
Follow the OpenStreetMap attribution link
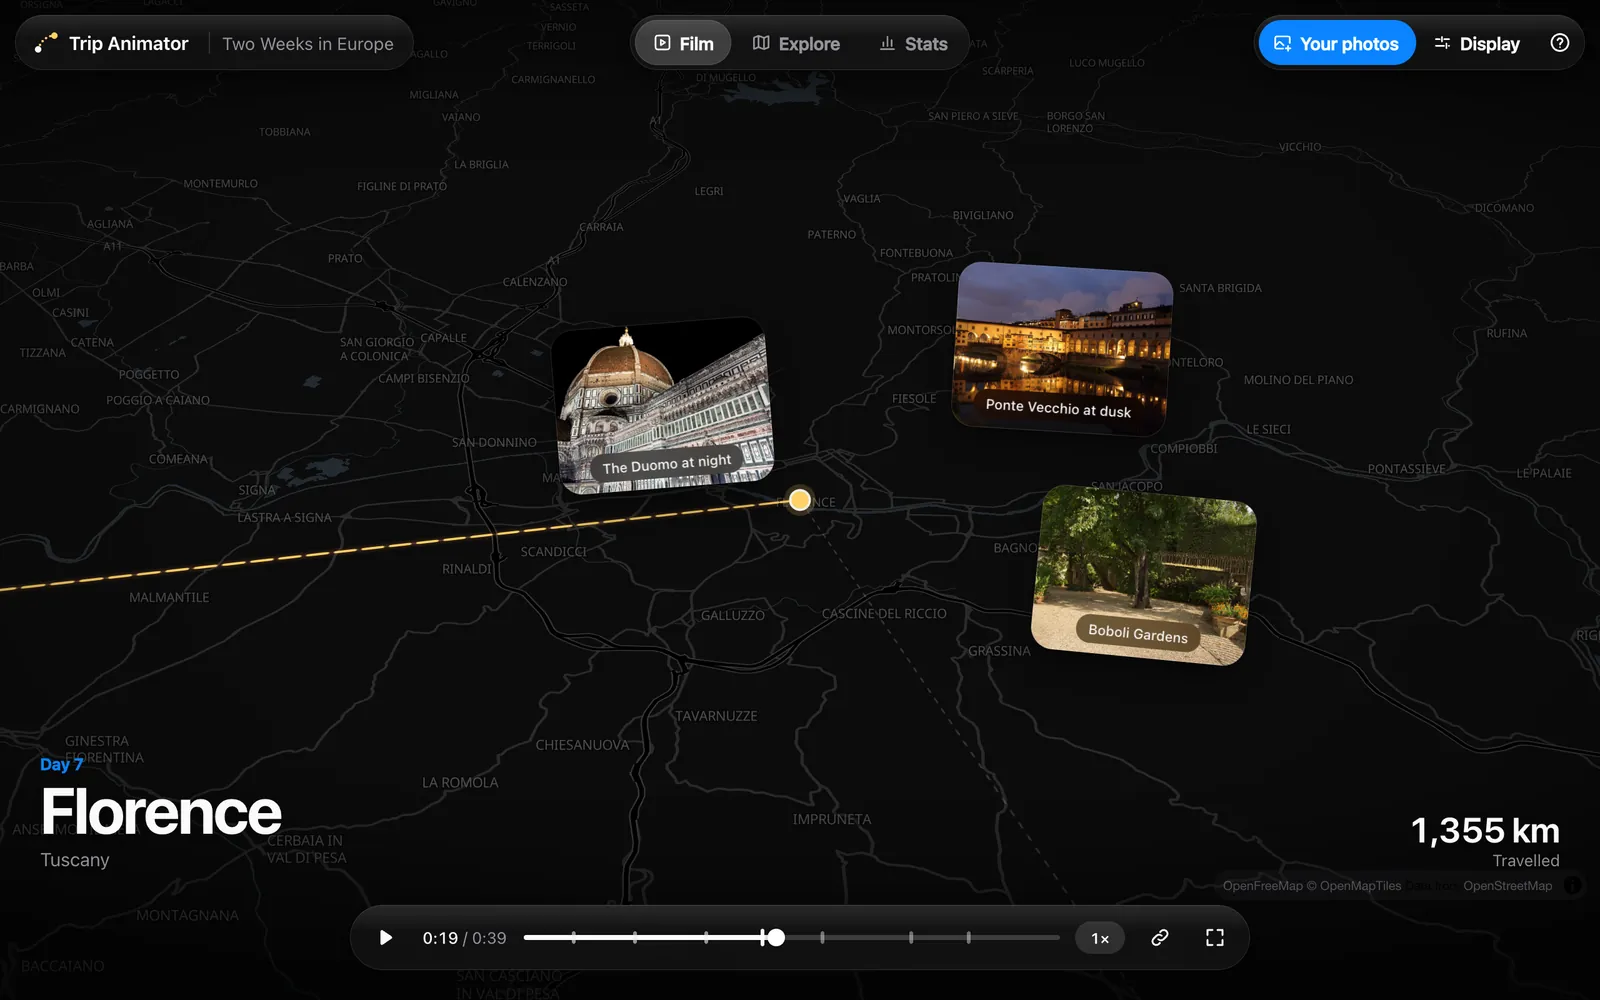pos(1508,886)
